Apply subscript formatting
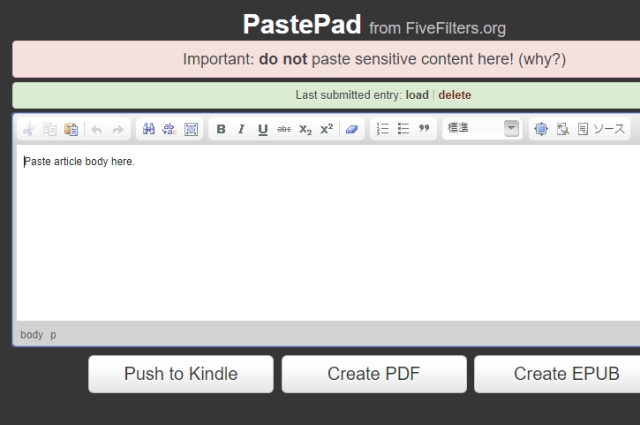 pos(305,129)
